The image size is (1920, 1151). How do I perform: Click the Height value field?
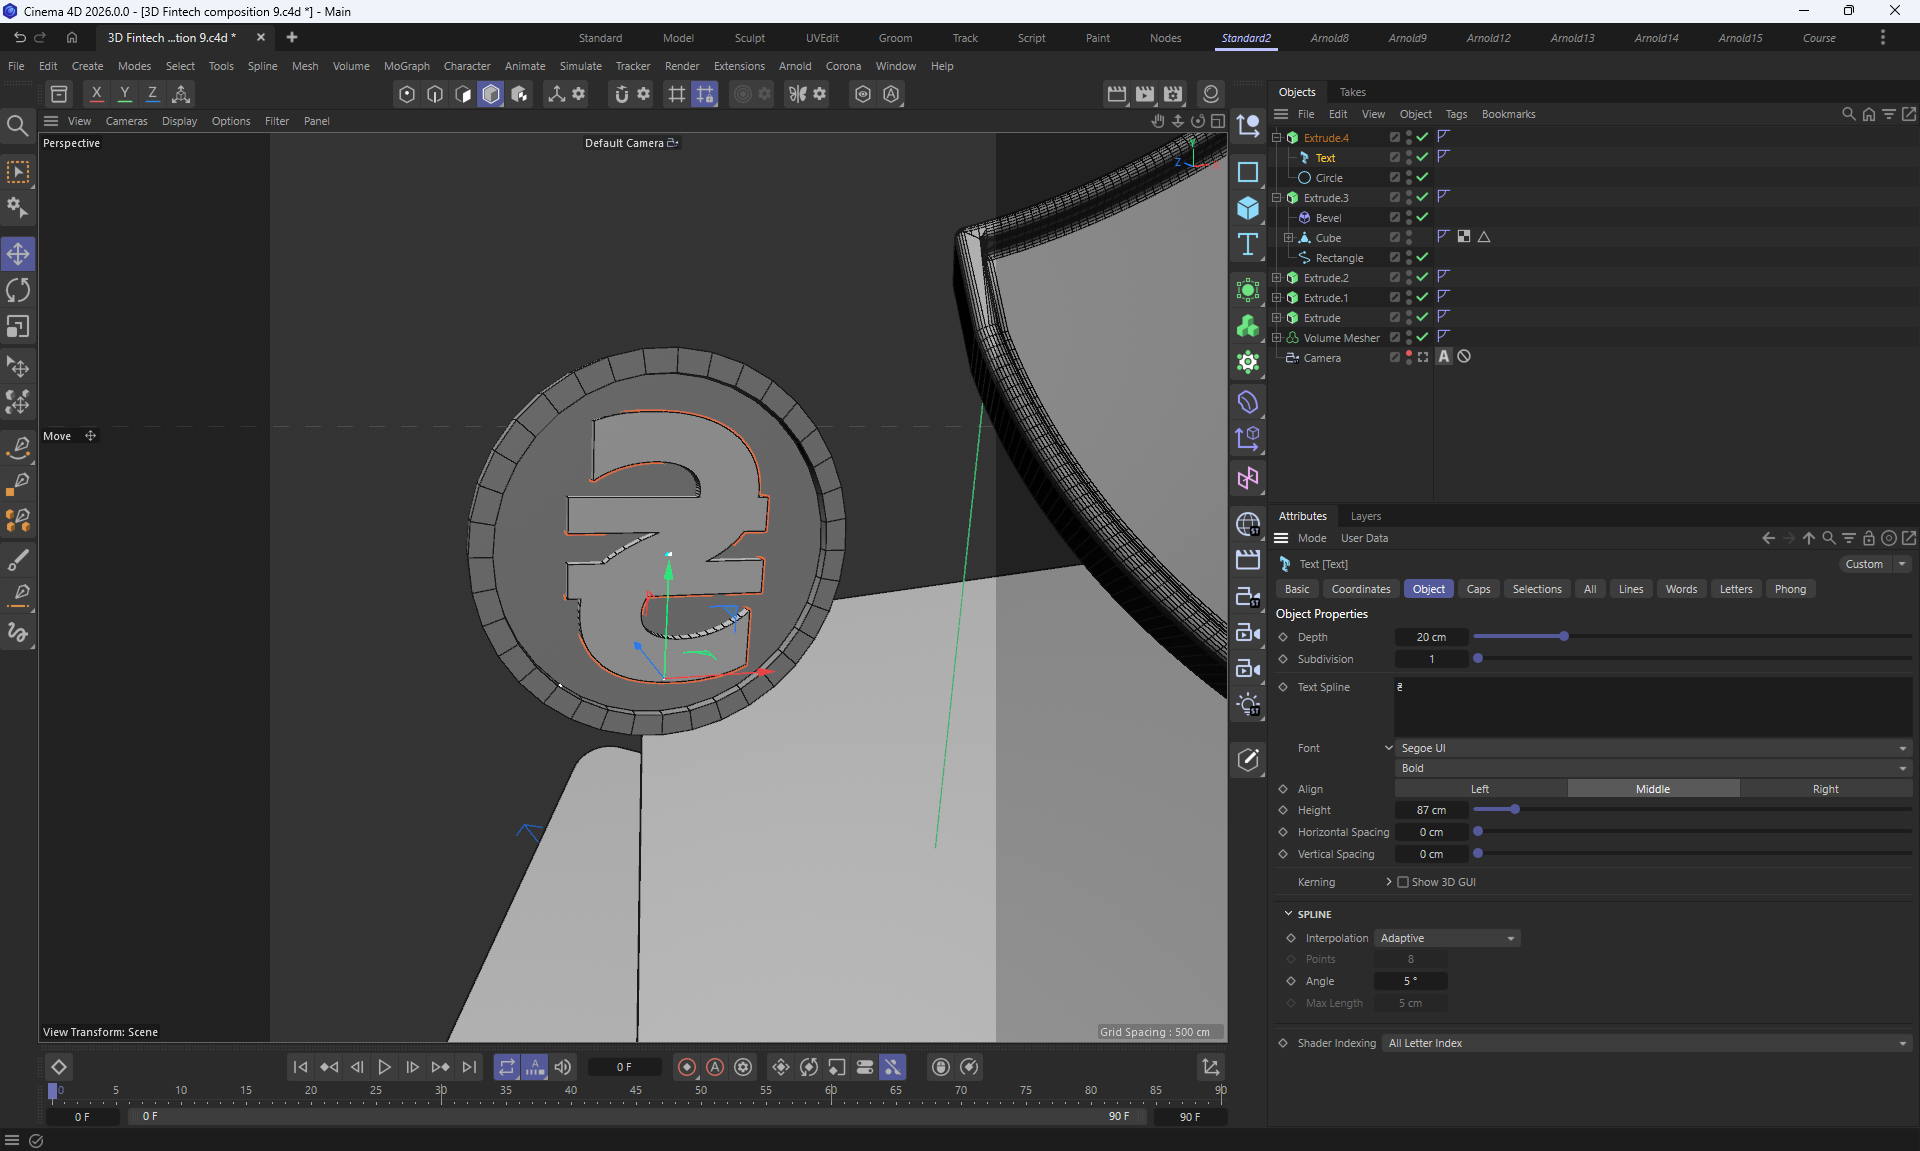click(1431, 810)
